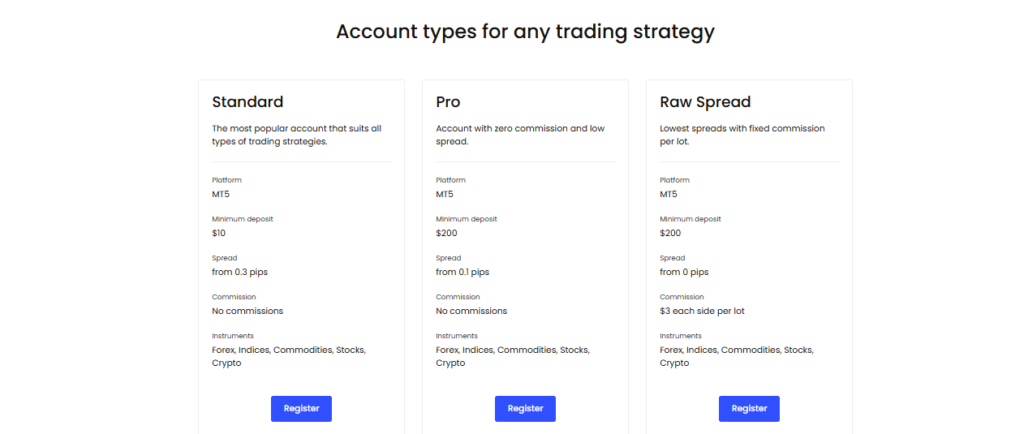Click Register button under Standard account
Viewport: 1024px width, 434px height.
[301, 408]
